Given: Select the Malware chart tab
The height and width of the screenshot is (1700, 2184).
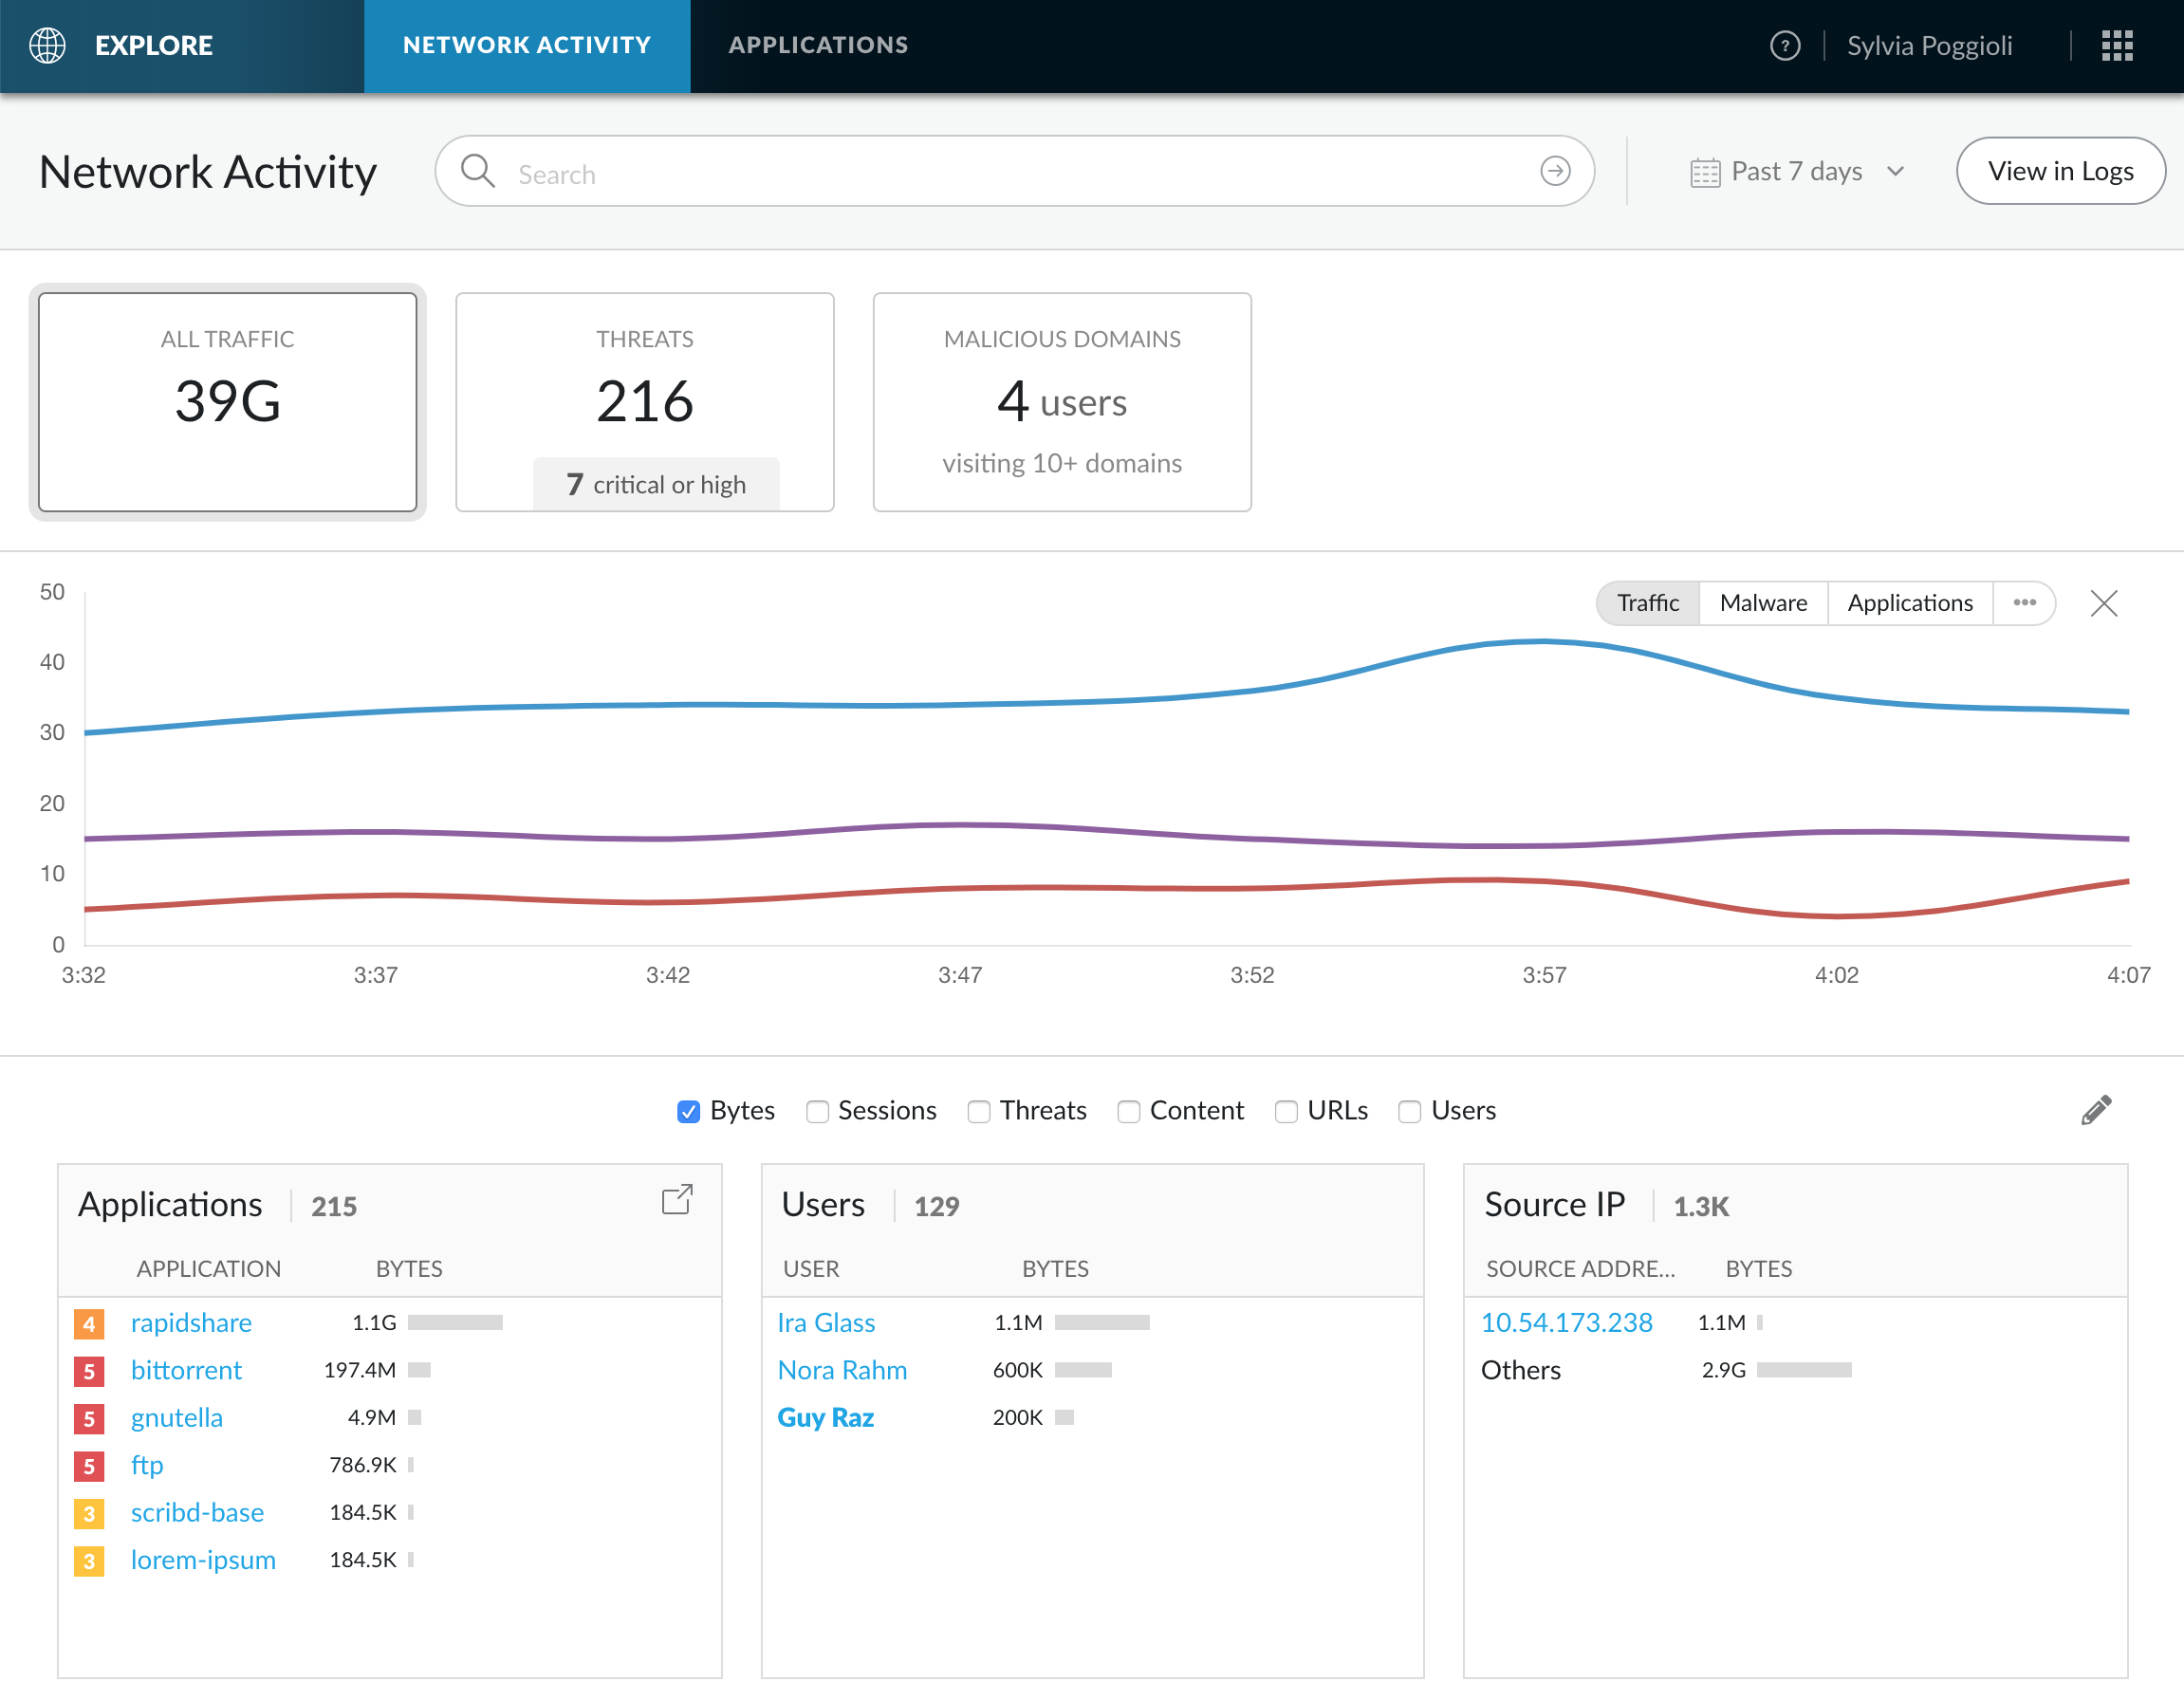Looking at the screenshot, I should pos(1762,603).
